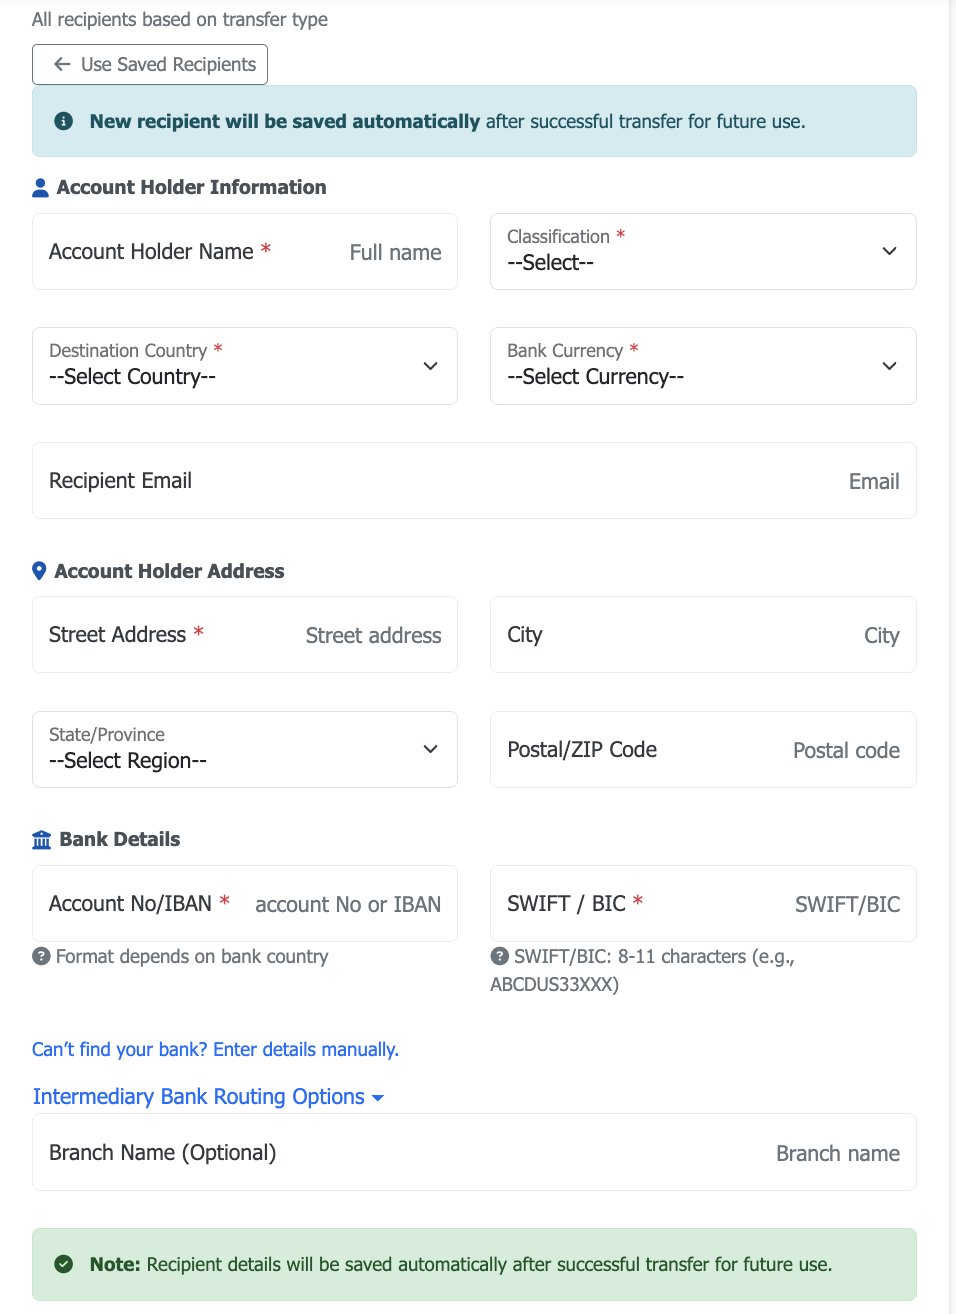Click the map pin icon beside Account Holder Address
This screenshot has height=1314, width=956.
click(x=39, y=571)
